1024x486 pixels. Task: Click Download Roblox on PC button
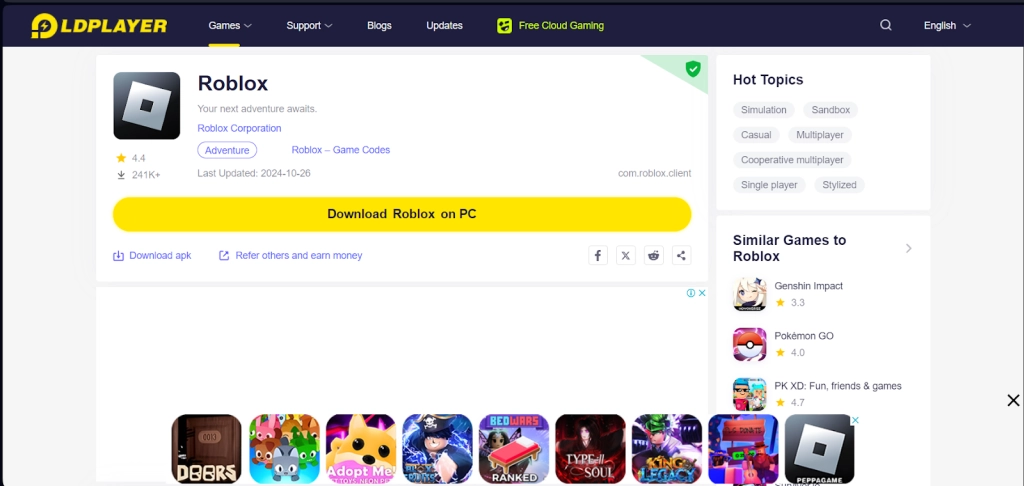pos(402,214)
